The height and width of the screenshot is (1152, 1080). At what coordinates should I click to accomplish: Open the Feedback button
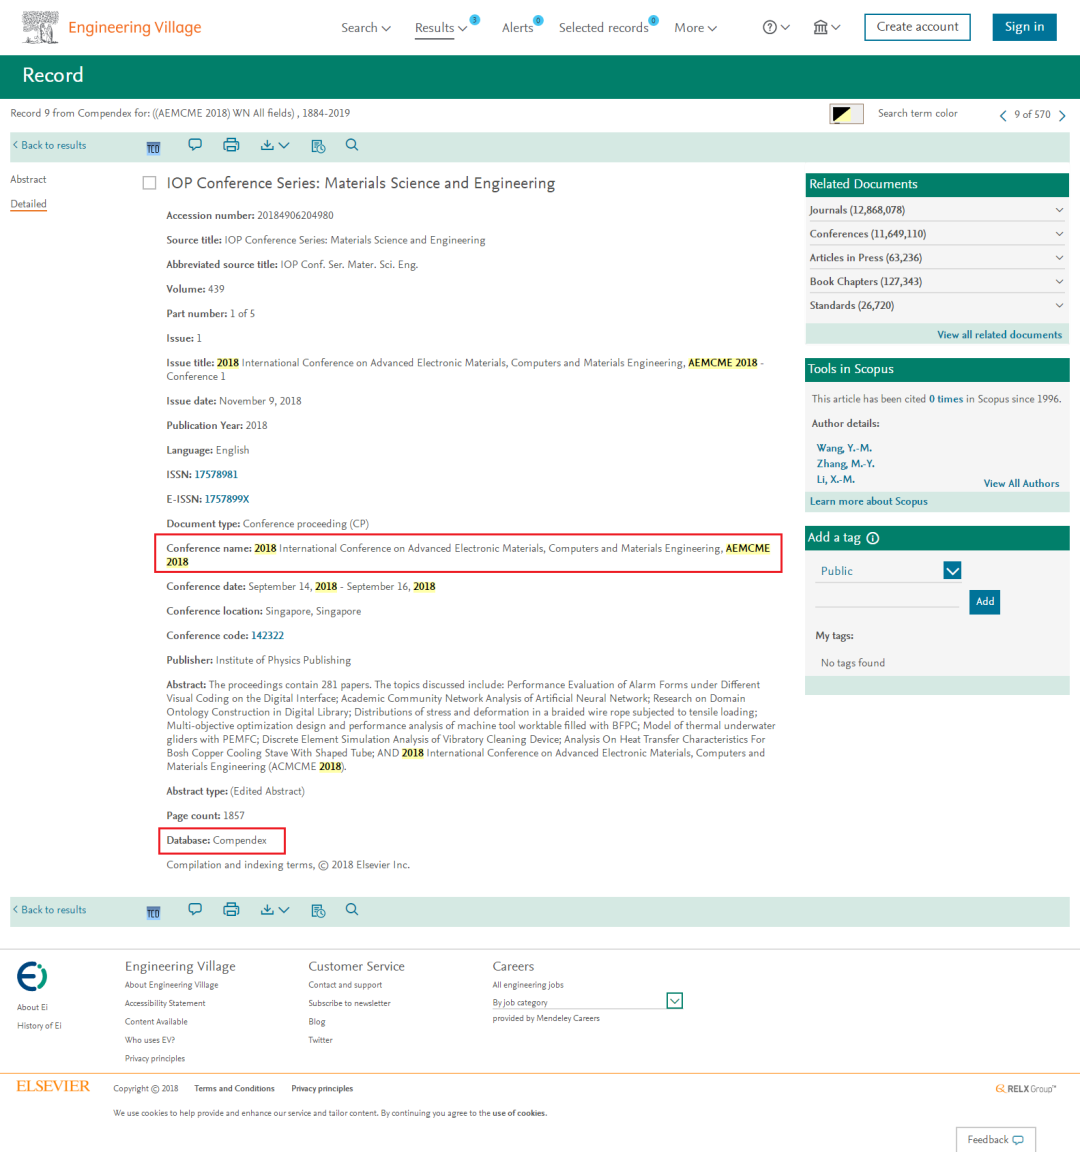pos(996,1140)
